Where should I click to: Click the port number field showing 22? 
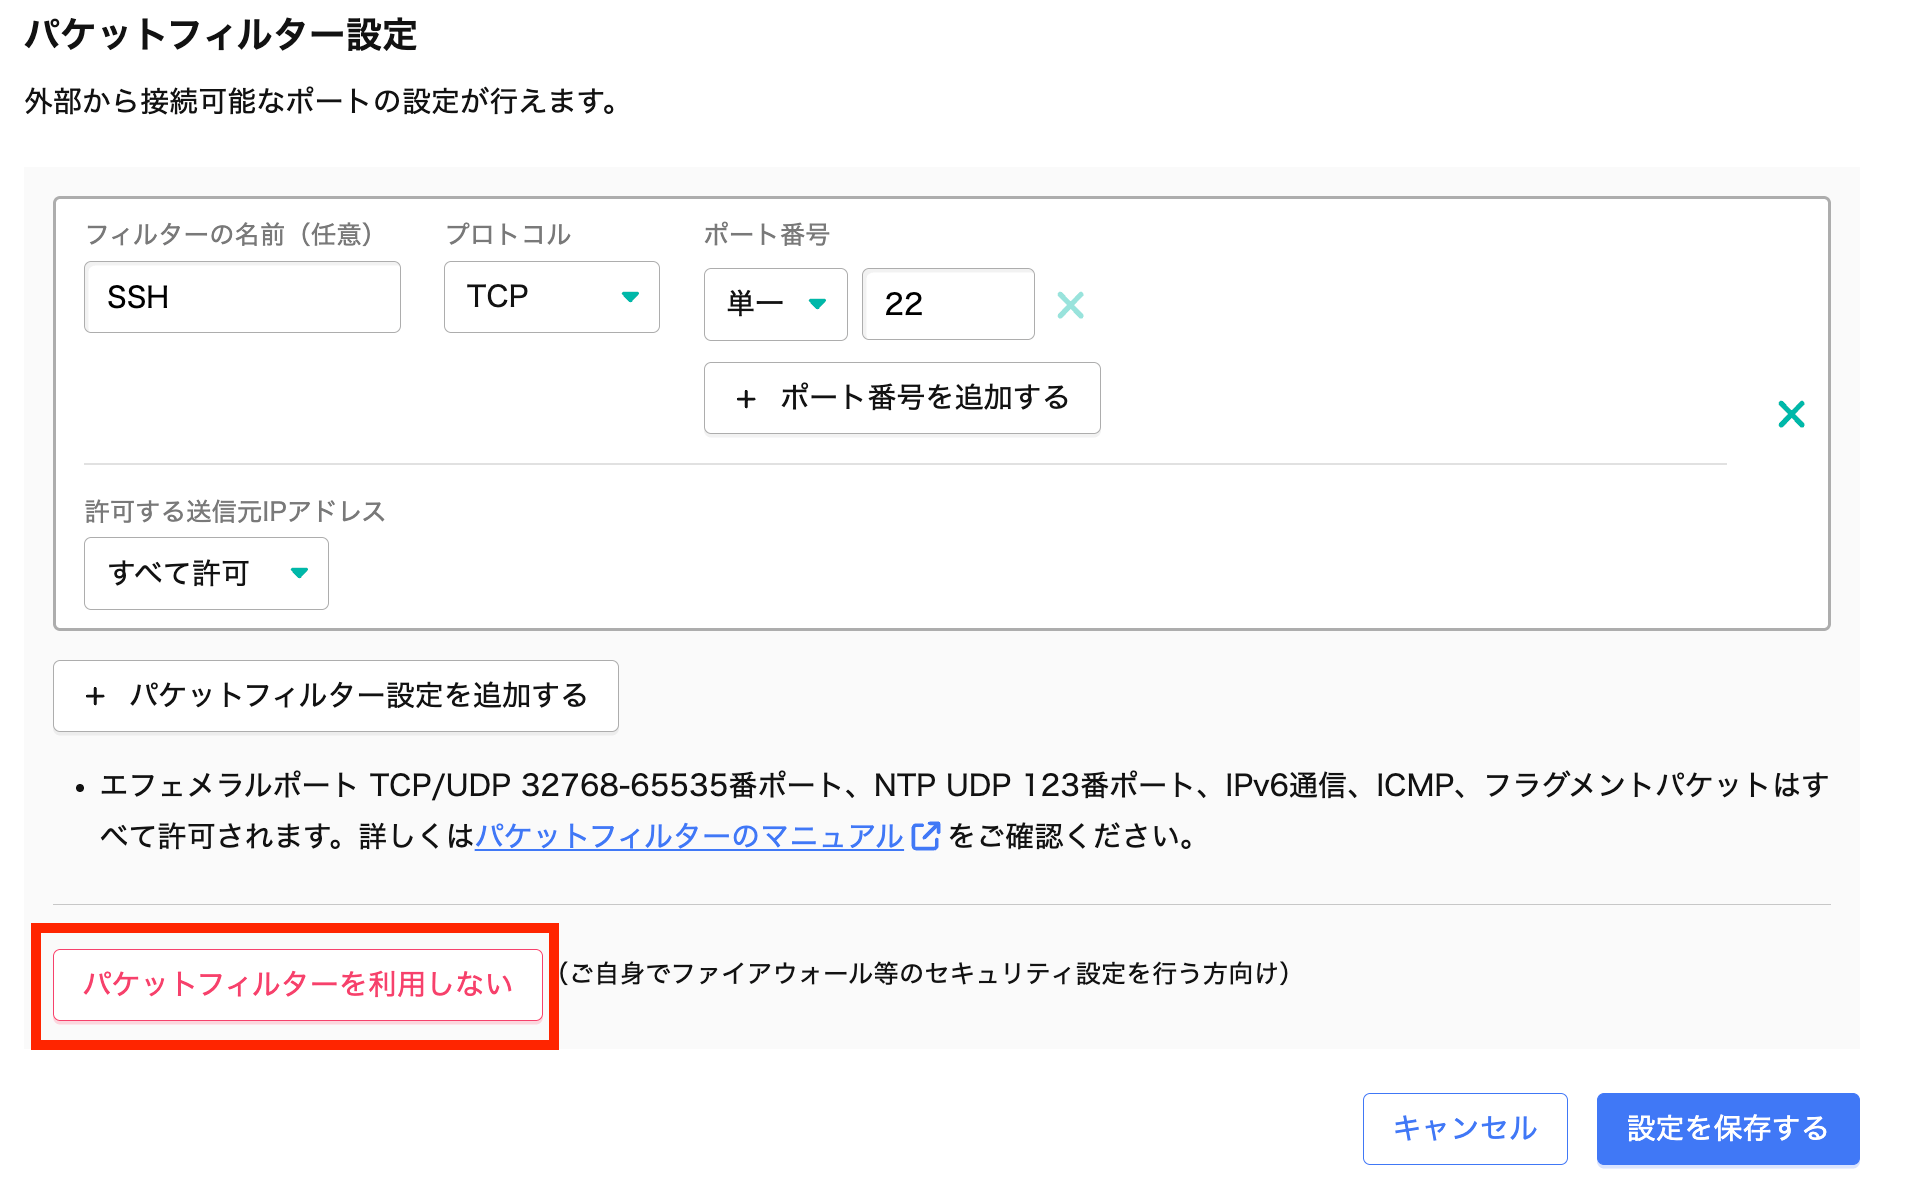coord(947,304)
